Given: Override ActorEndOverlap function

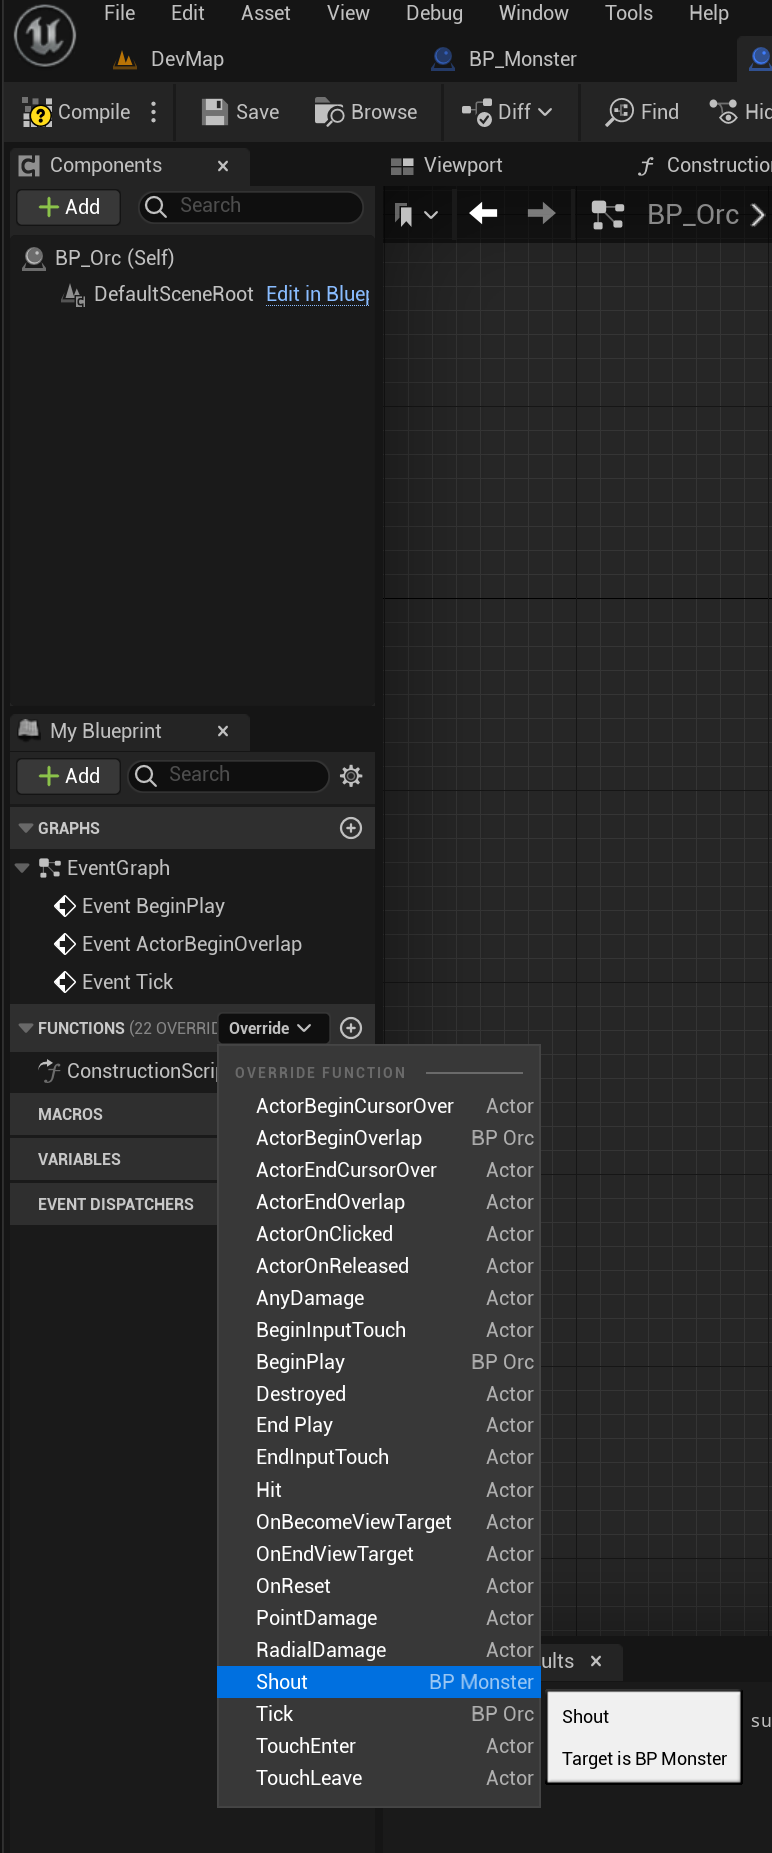Looking at the screenshot, I should [379, 1202].
